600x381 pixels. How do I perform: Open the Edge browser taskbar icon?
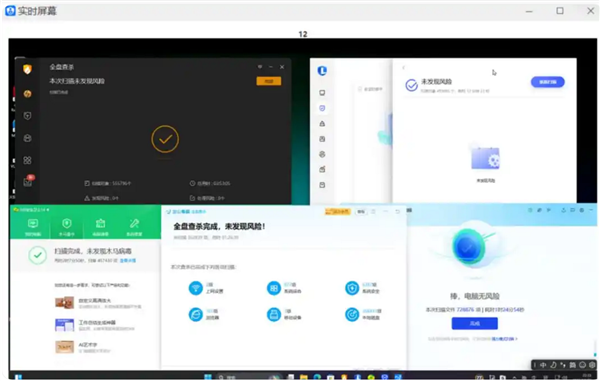[317, 377]
